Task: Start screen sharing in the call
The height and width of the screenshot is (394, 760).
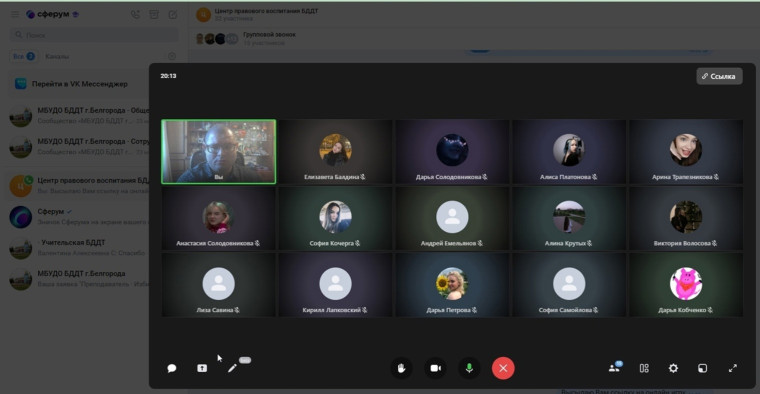Action: pyautogui.click(x=202, y=368)
